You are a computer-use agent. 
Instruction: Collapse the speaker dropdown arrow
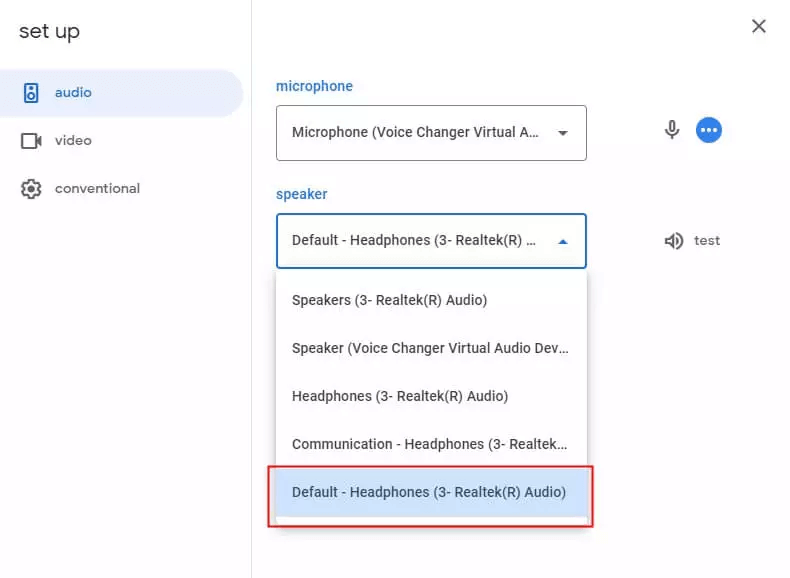coord(562,241)
